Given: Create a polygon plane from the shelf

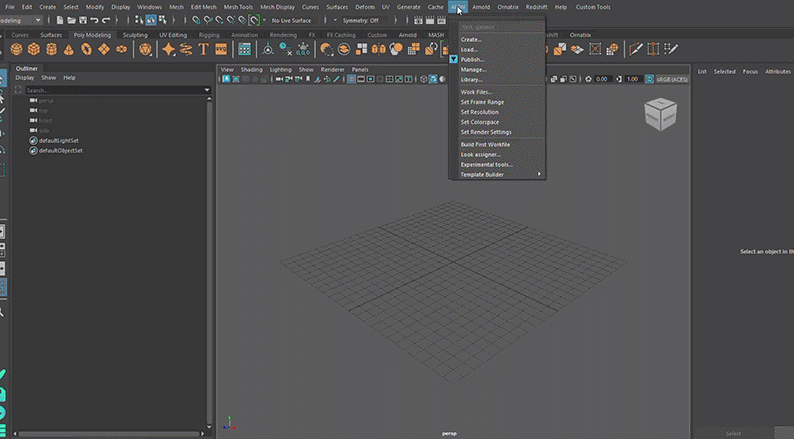Looking at the screenshot, I should pyautogui.click(x=104, y=49).
